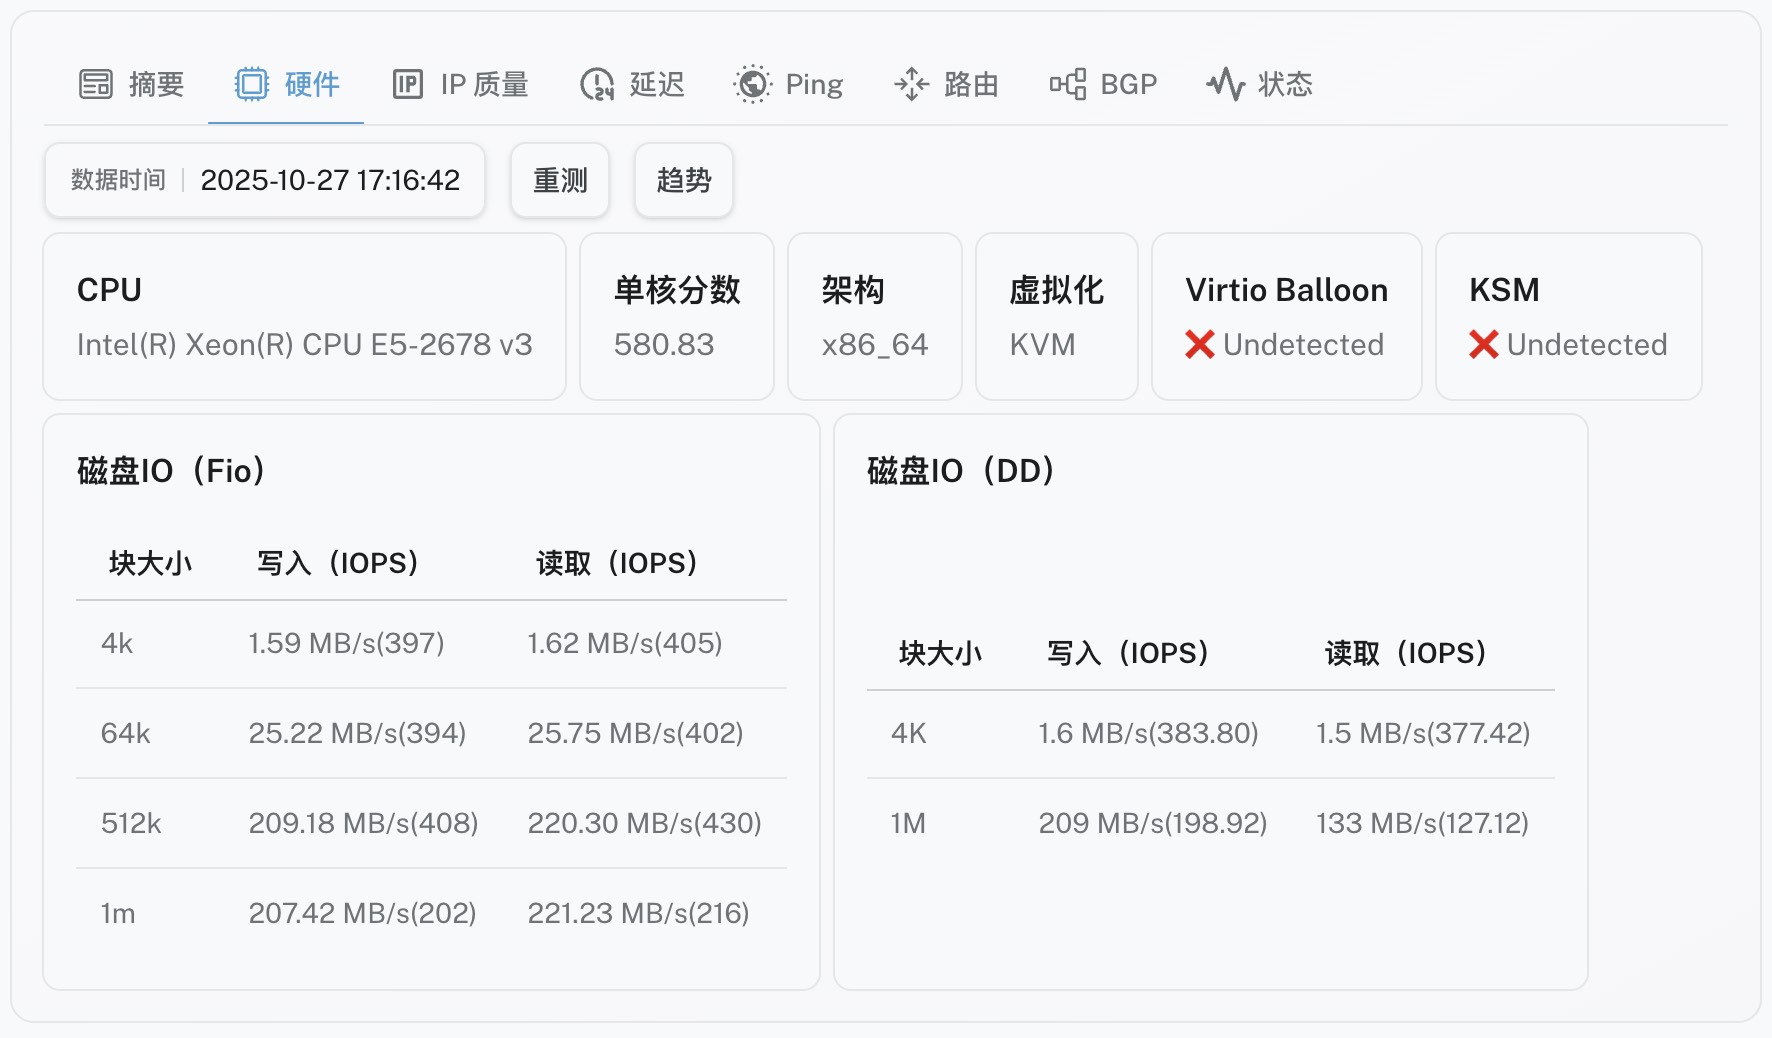
Task: Click the IP 质量 square IP icon
Action: [x=408, y=84]
